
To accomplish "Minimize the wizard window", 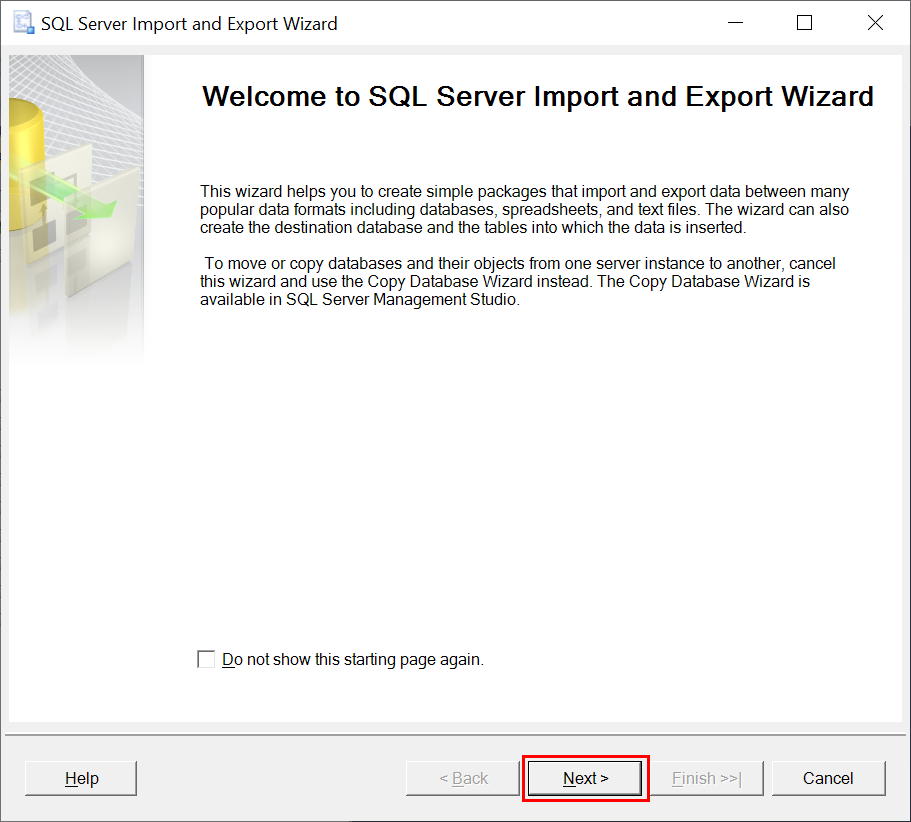I will pos(736,23).
